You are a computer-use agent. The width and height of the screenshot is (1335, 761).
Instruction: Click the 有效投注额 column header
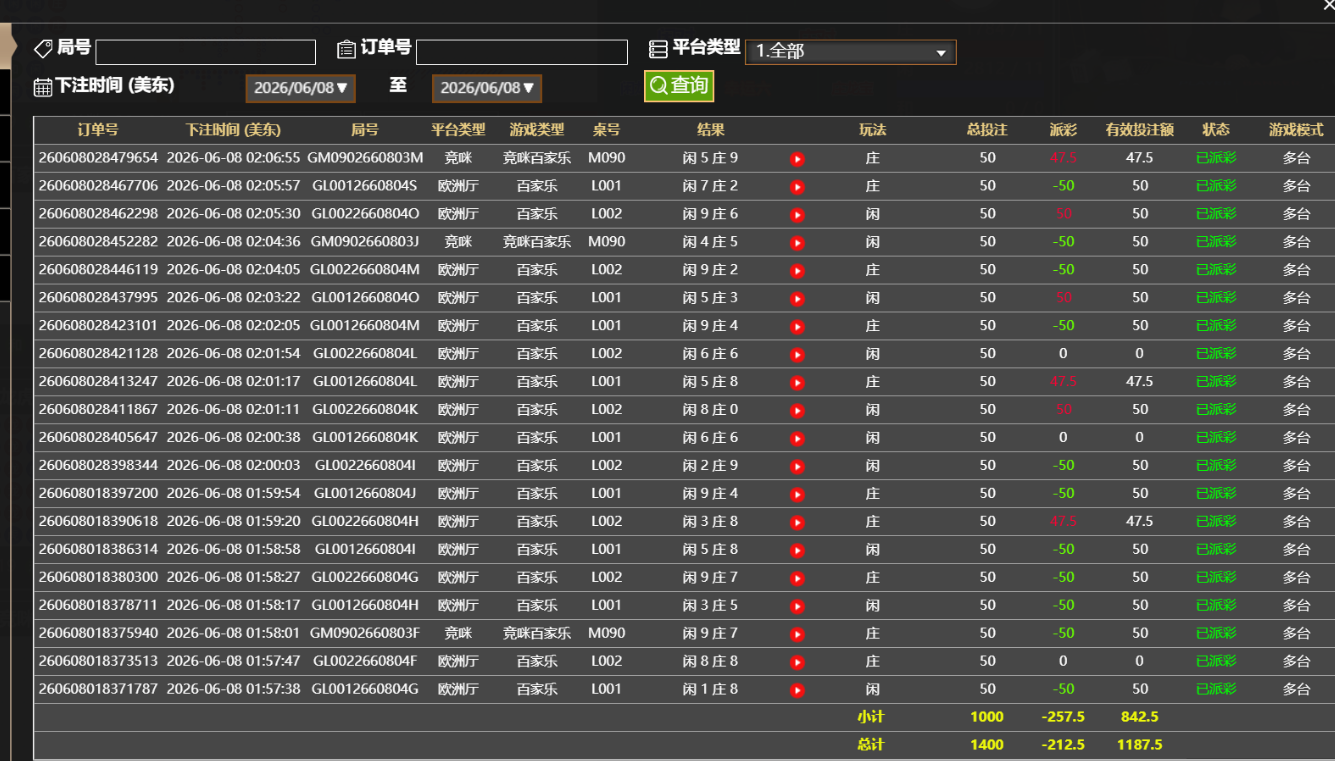(x=1139, y=130)
